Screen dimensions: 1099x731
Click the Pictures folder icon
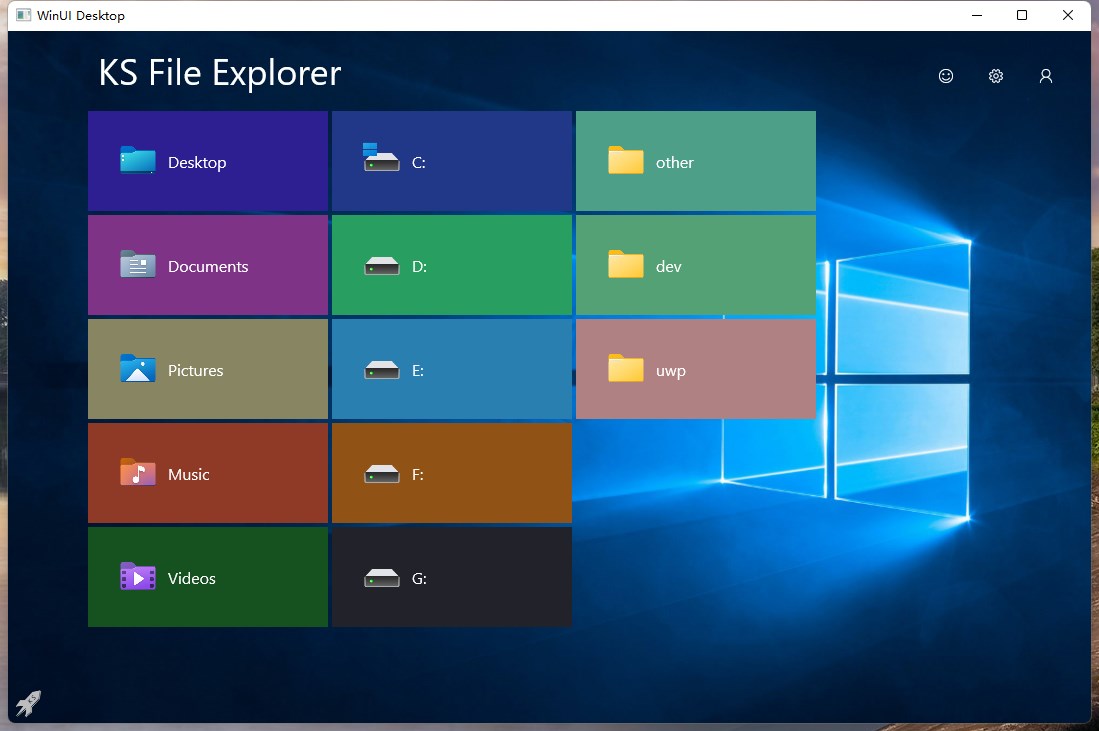click(x=137, y=368)
